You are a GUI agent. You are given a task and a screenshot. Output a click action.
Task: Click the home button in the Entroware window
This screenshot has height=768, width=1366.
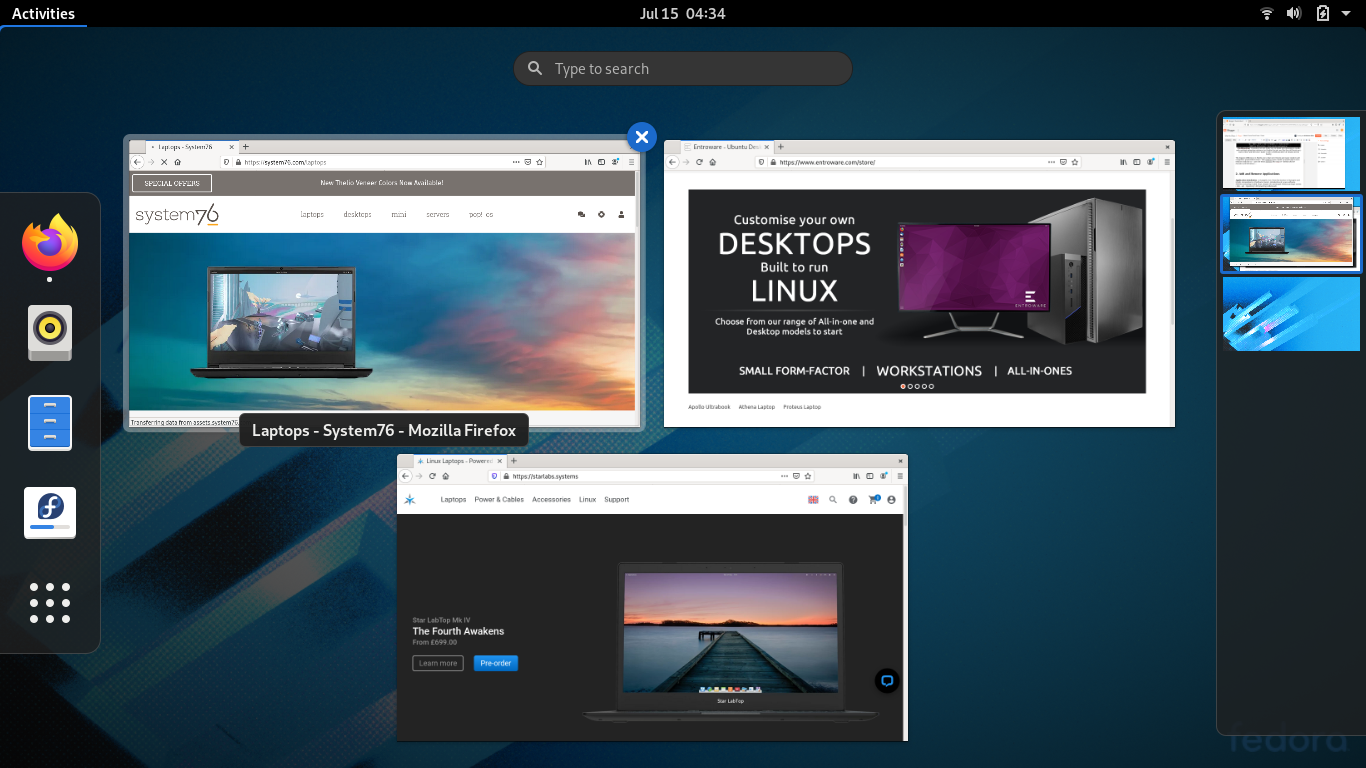click(x=714, y=162)
